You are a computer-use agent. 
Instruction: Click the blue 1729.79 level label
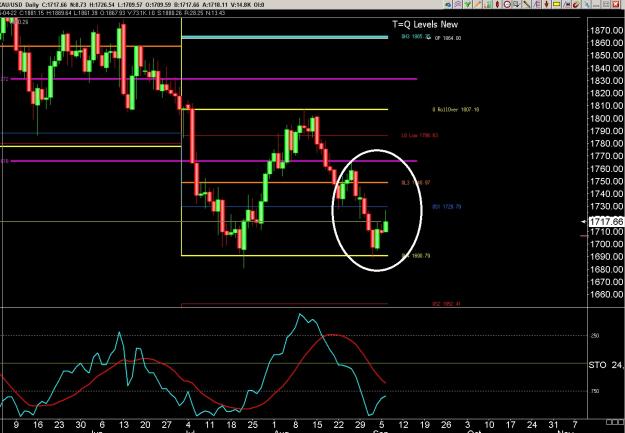[447, 207]
